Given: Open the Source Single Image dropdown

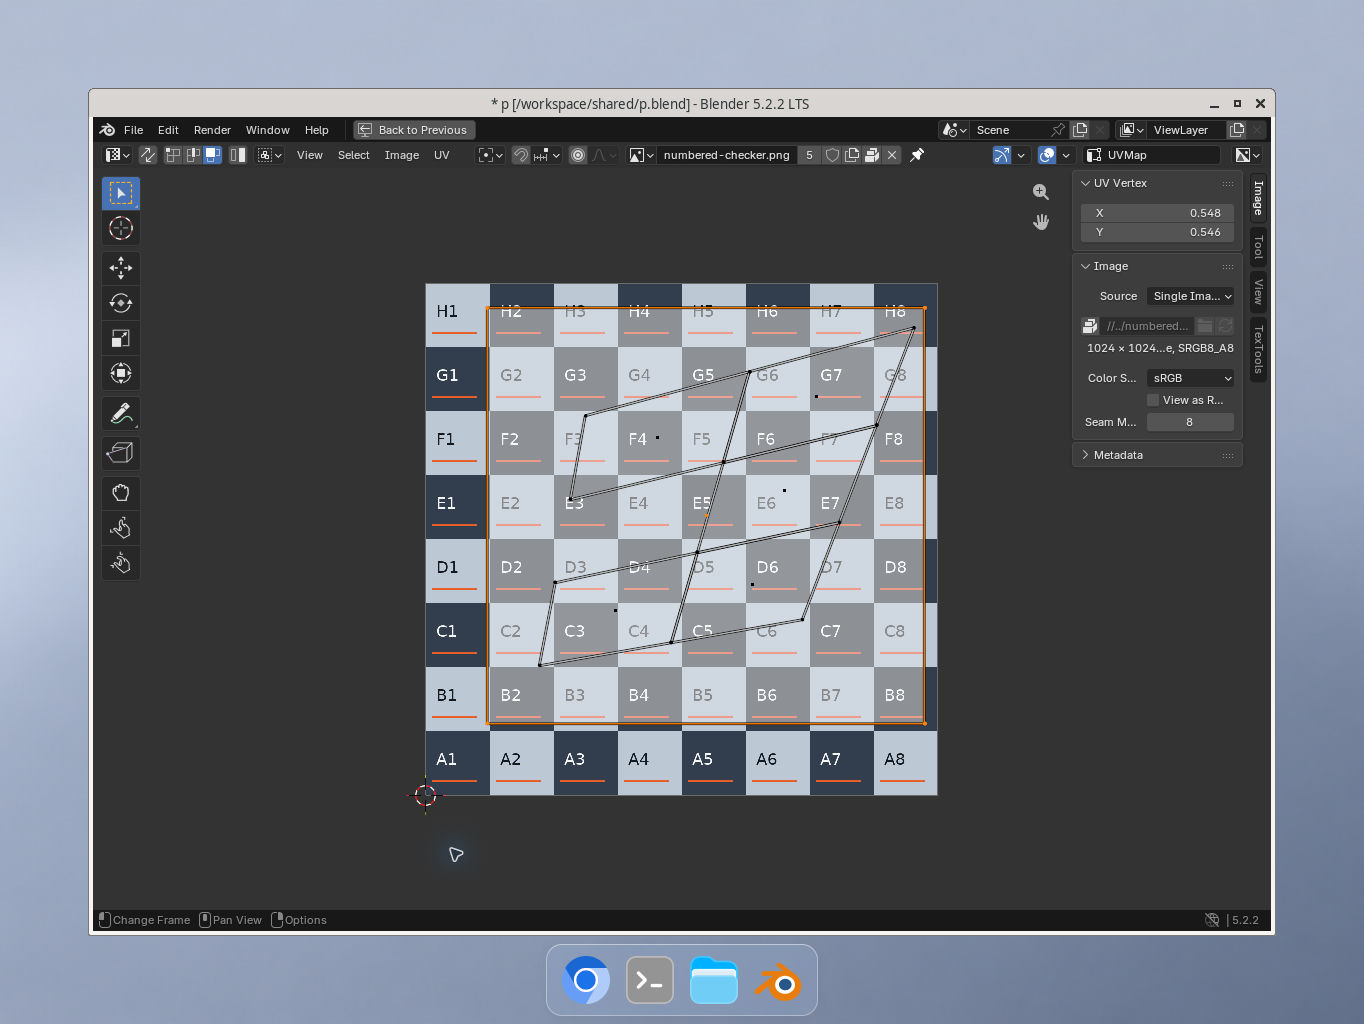Looking at the screenshot, I should coord(1190,296).
